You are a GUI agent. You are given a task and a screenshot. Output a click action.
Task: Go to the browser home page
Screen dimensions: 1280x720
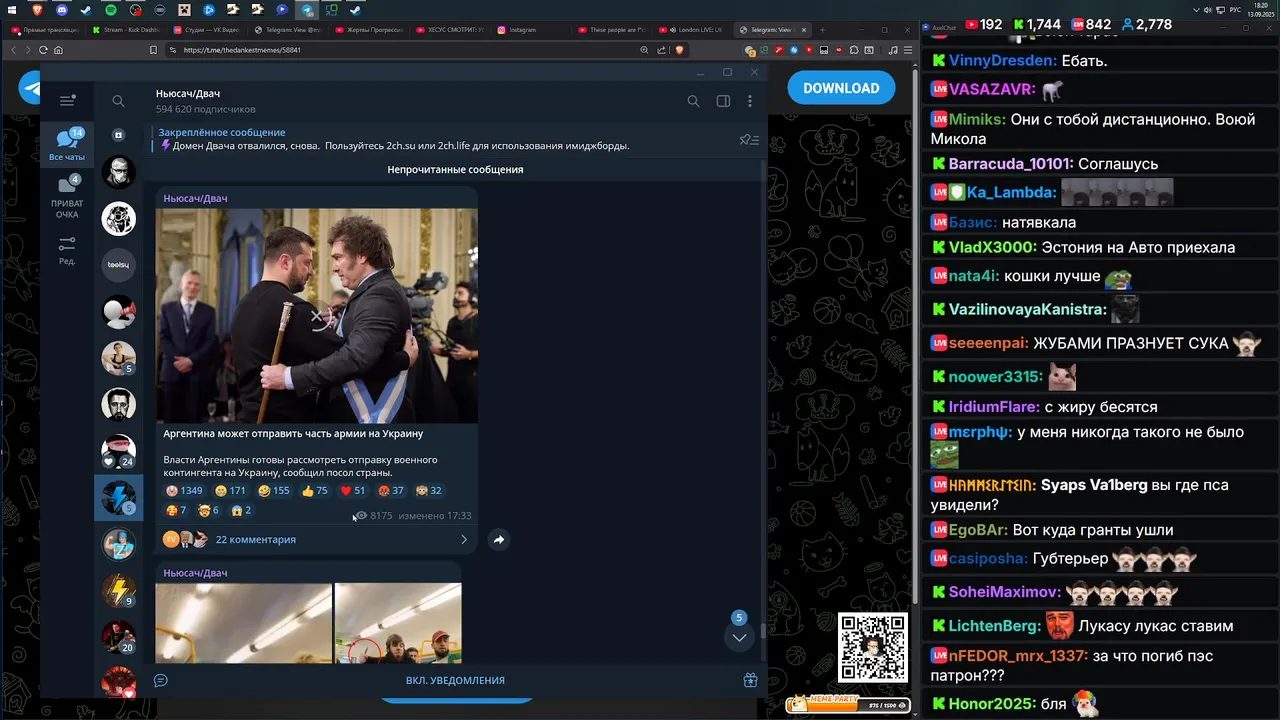point(58,50)
